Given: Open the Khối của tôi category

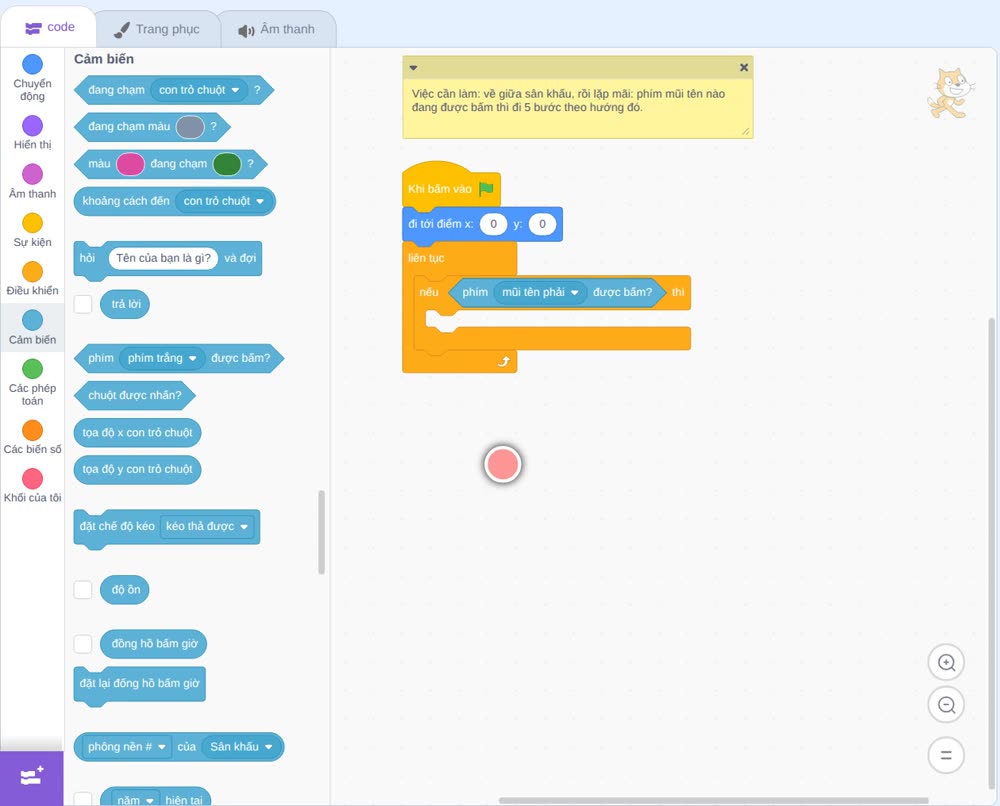Looking at the screenshot, I should click(33, 486).
